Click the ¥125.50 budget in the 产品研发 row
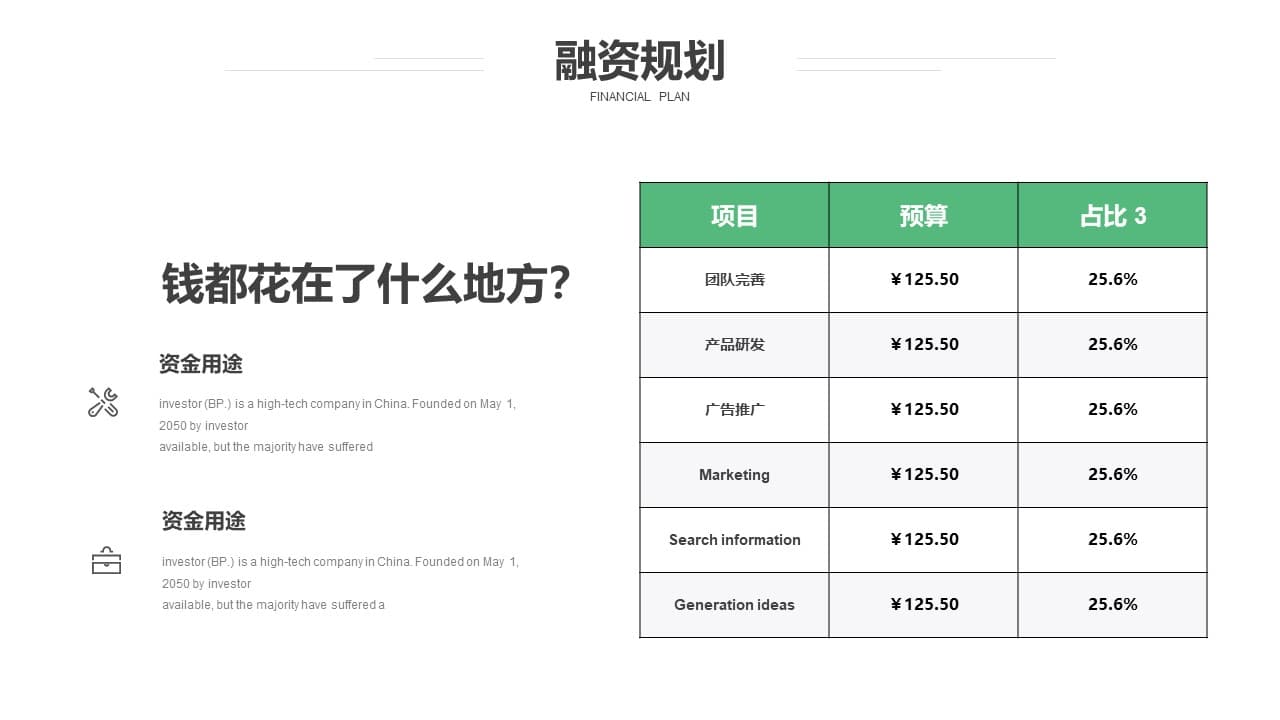 pos(923,345)
